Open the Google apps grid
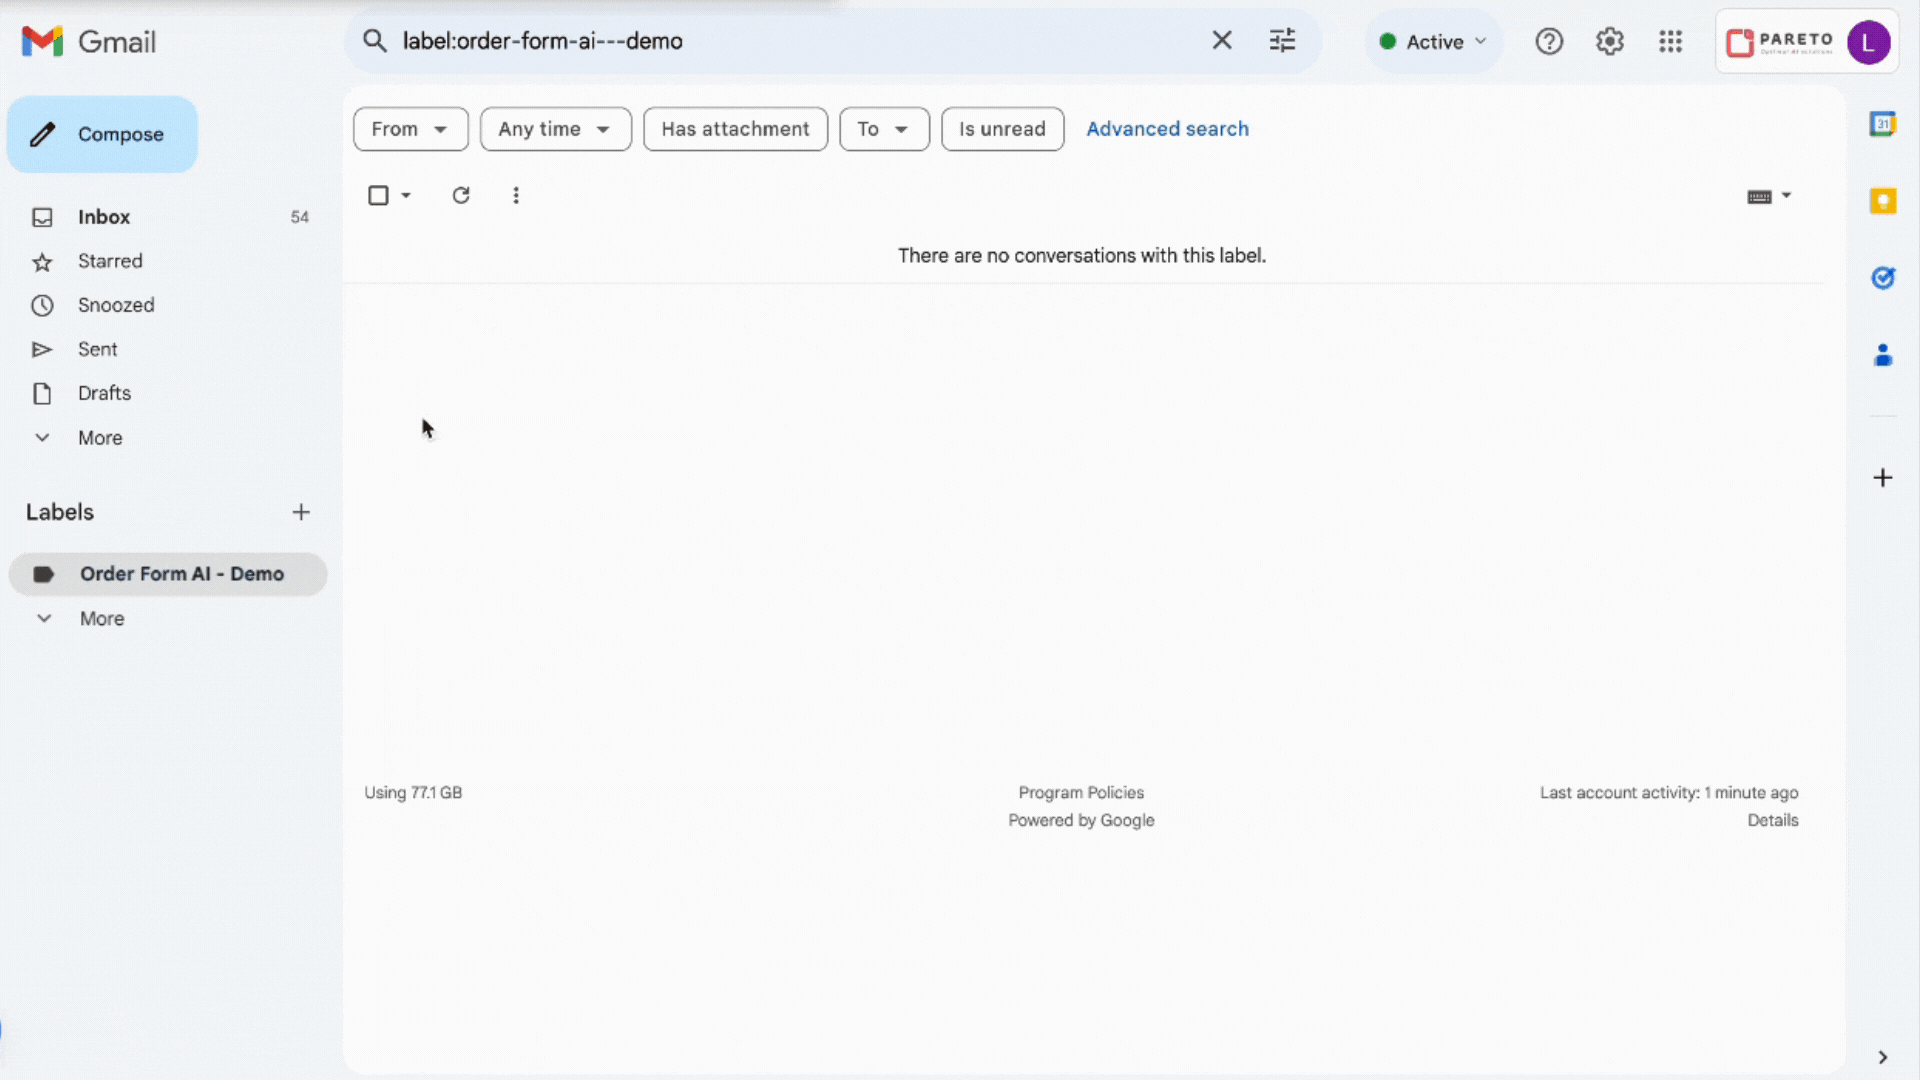 (1670, 41)
